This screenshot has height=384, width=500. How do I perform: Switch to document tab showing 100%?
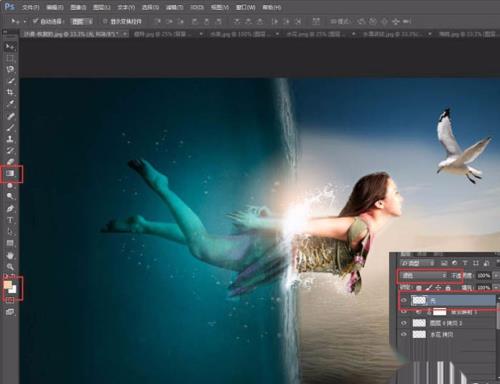coord(242,34)
